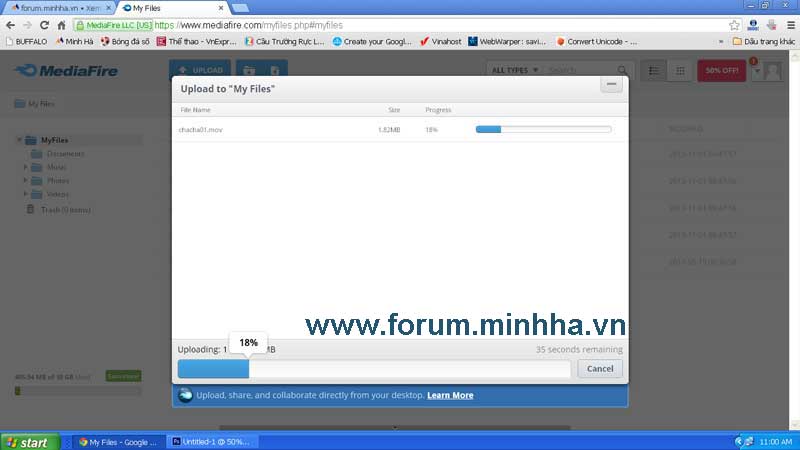Open the Bóng đá số bookmark
This screenshot has height=450, width=800.
126,41
